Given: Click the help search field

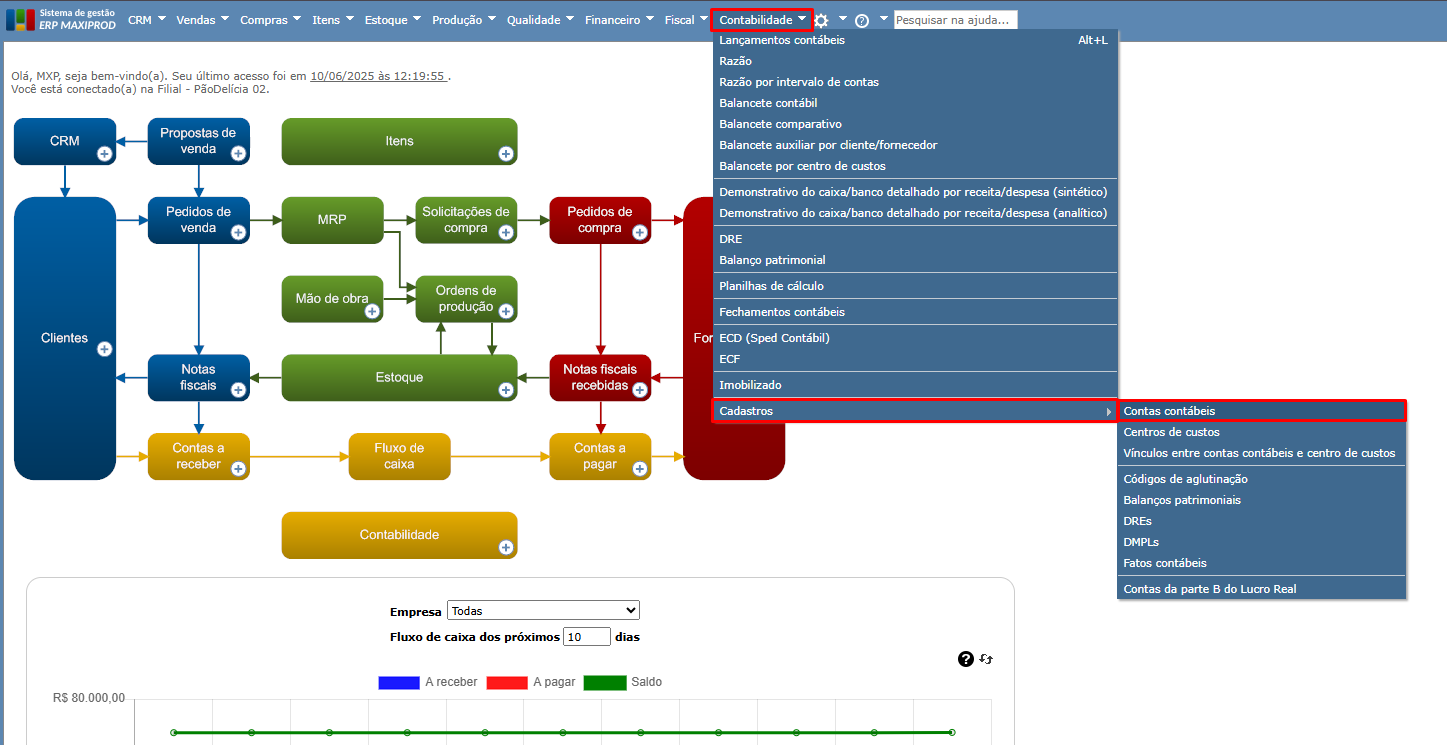Looking at the screenshot, I should pyautogui.click(x=955, y=20).
